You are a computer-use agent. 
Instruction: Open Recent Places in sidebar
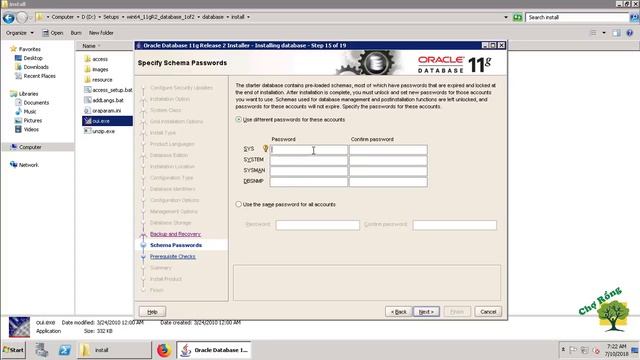[x=35, y=76]
